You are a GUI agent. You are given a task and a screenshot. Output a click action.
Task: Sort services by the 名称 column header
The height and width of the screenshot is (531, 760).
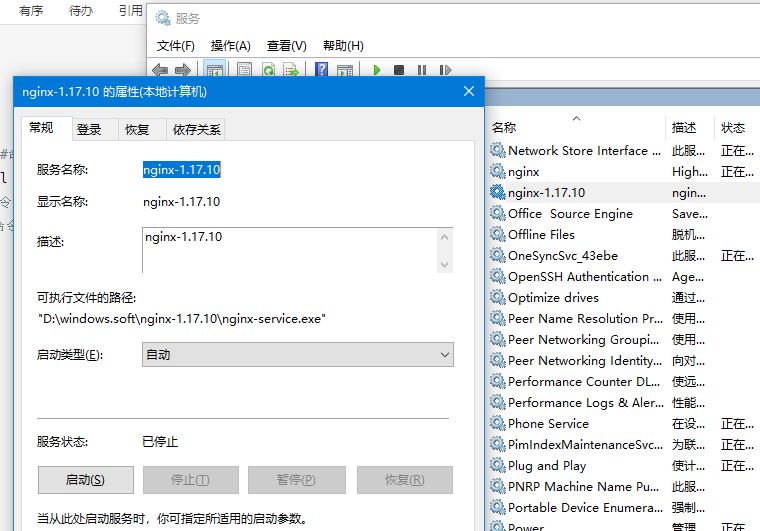[577, 127]
